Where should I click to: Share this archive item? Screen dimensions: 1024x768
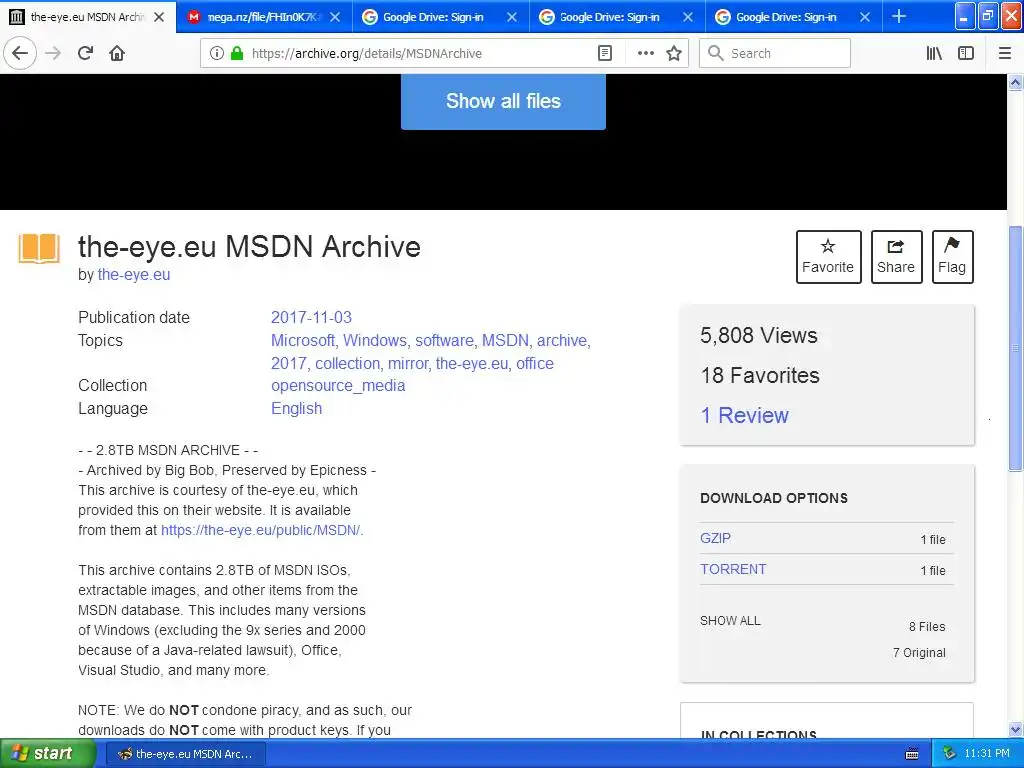click(x=897, y=257)
